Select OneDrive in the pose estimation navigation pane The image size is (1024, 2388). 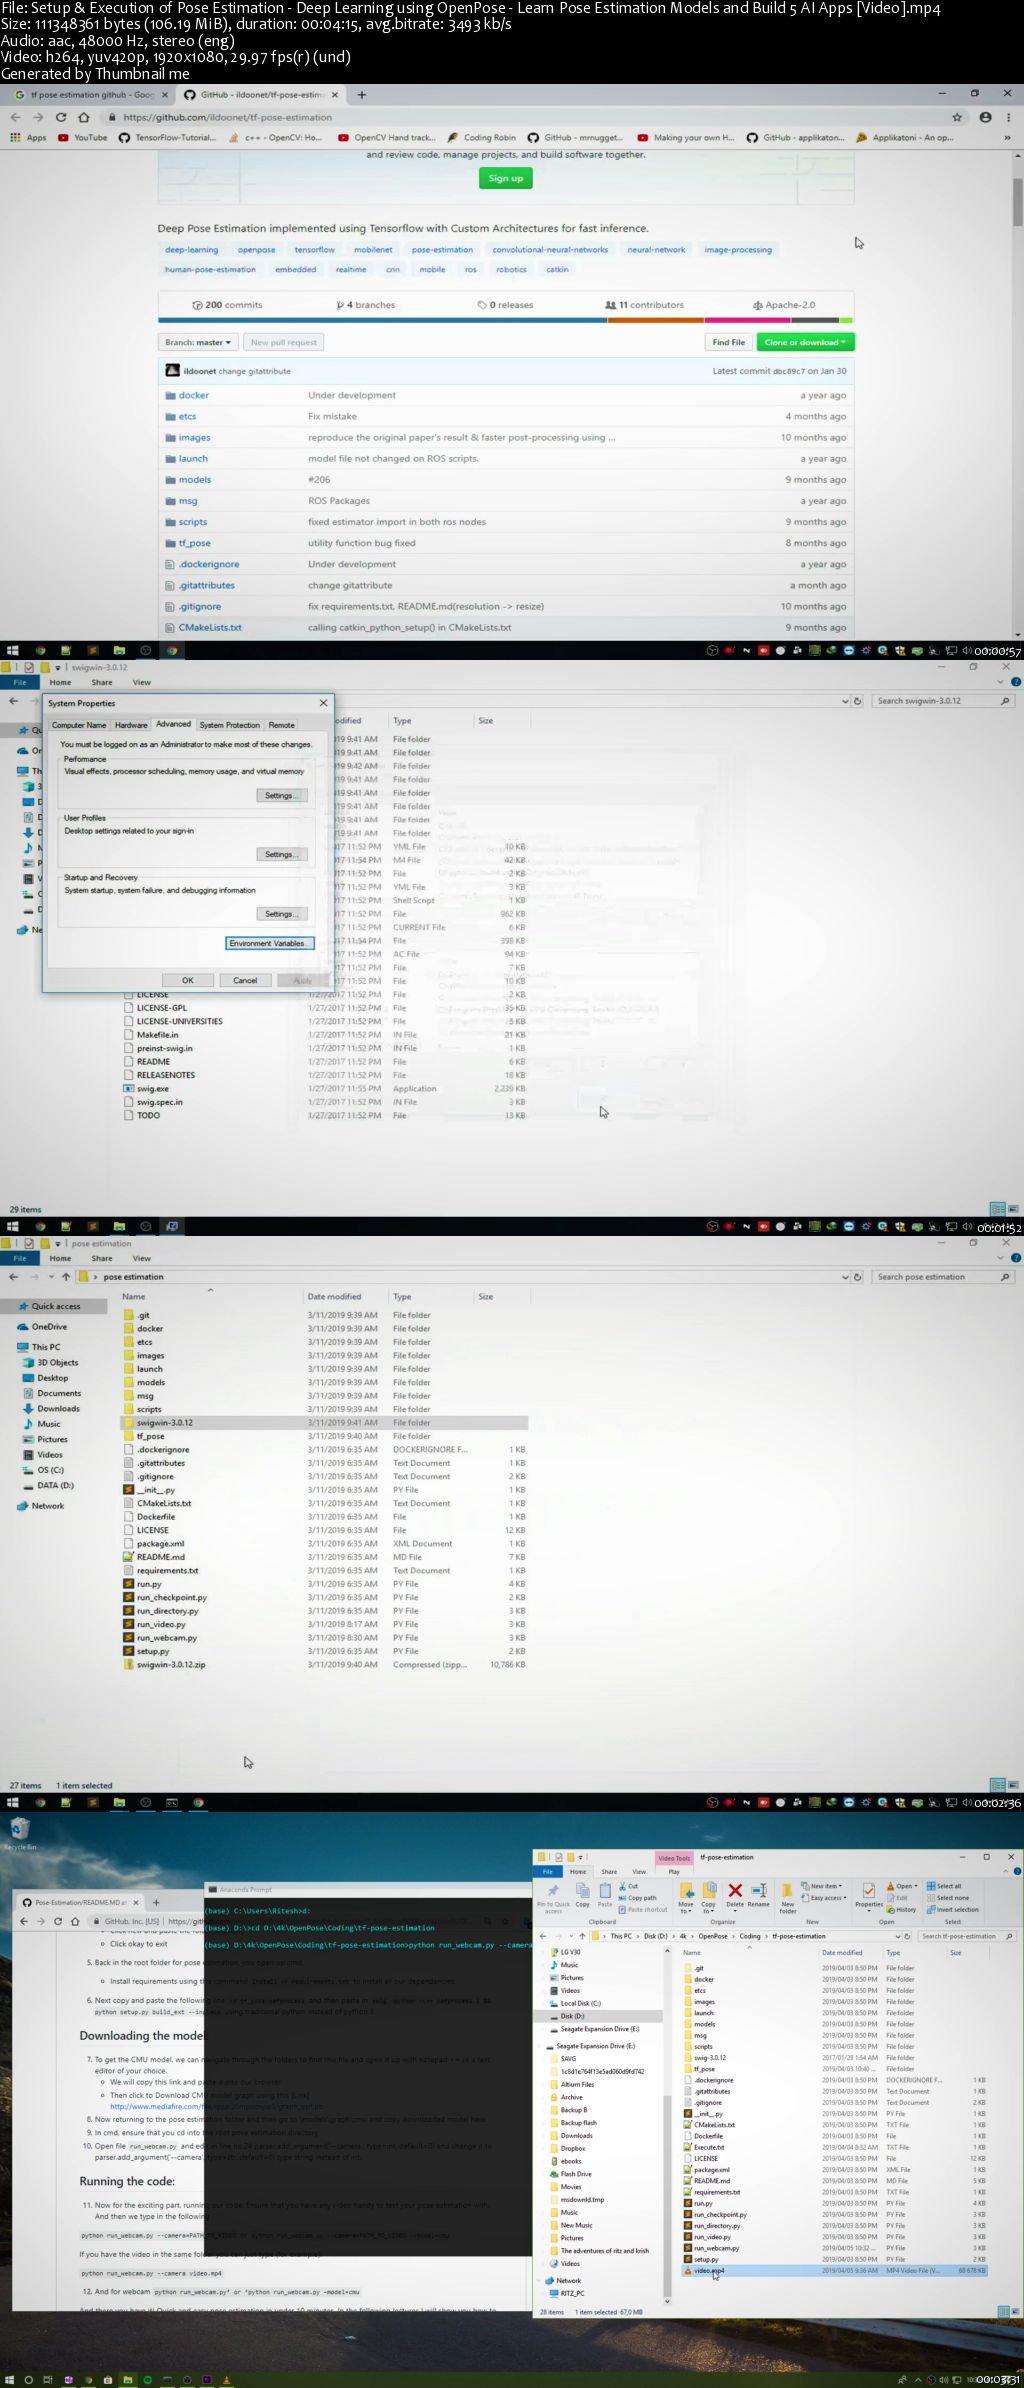(x=49, y=1327)
